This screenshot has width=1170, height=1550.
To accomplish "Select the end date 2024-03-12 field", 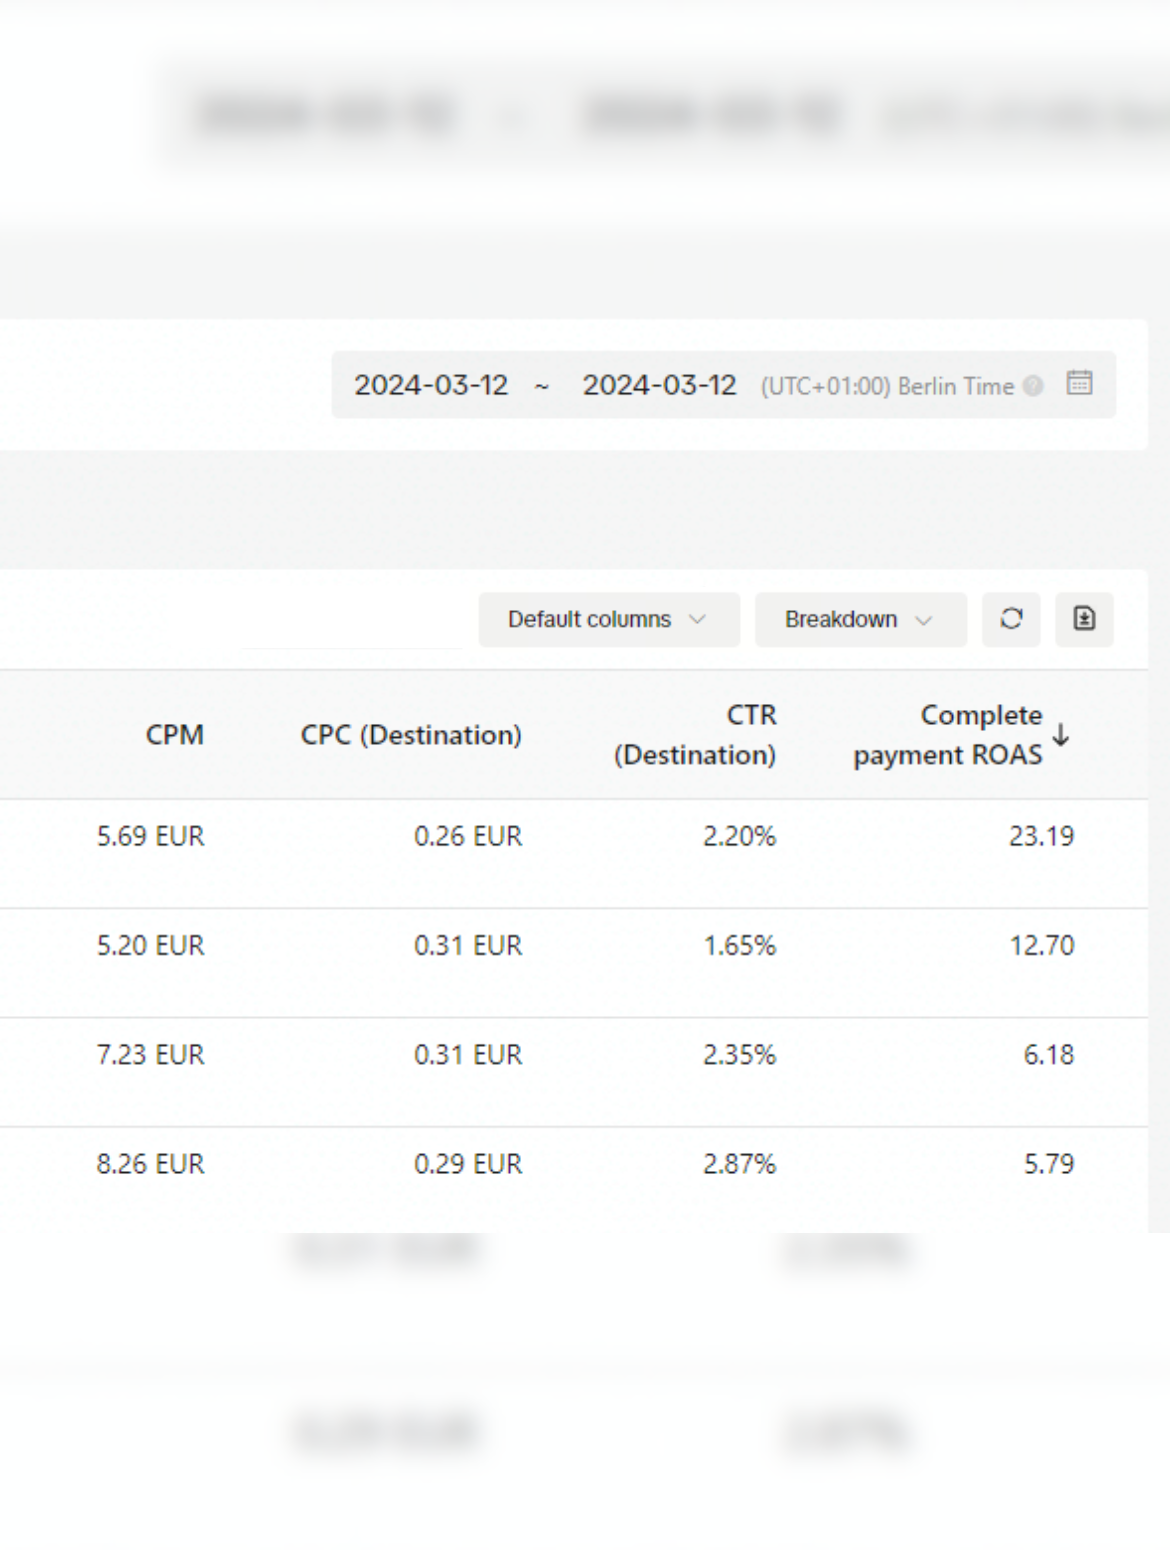I will [x=659, y=385].
